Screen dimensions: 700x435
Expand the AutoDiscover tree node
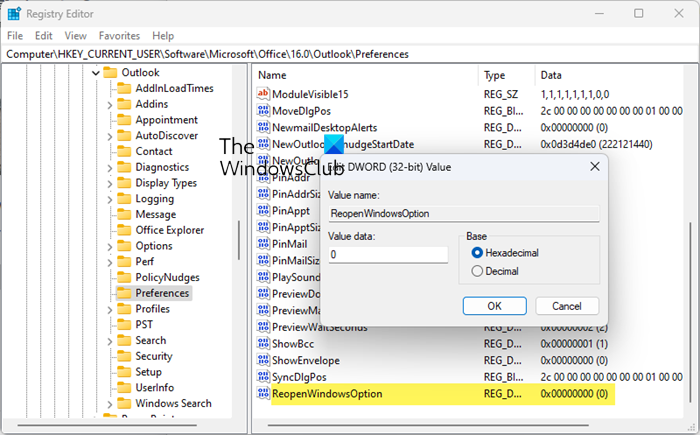pyautogui.click(x=110, y=136)
